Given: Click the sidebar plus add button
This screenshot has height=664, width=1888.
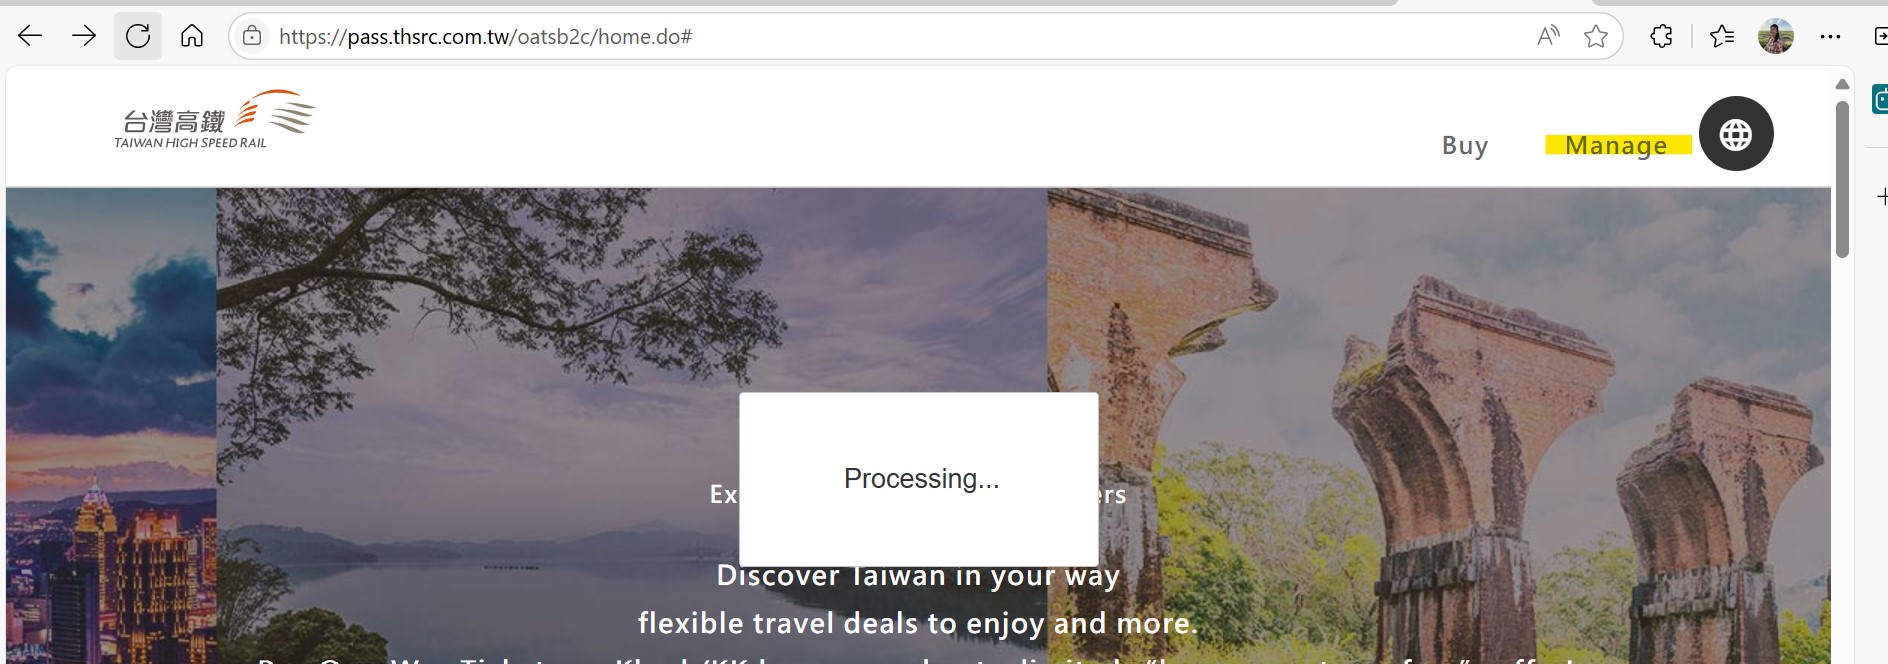Looking at the screenshot, I should pyautogui.click(x=1882, y=197).
